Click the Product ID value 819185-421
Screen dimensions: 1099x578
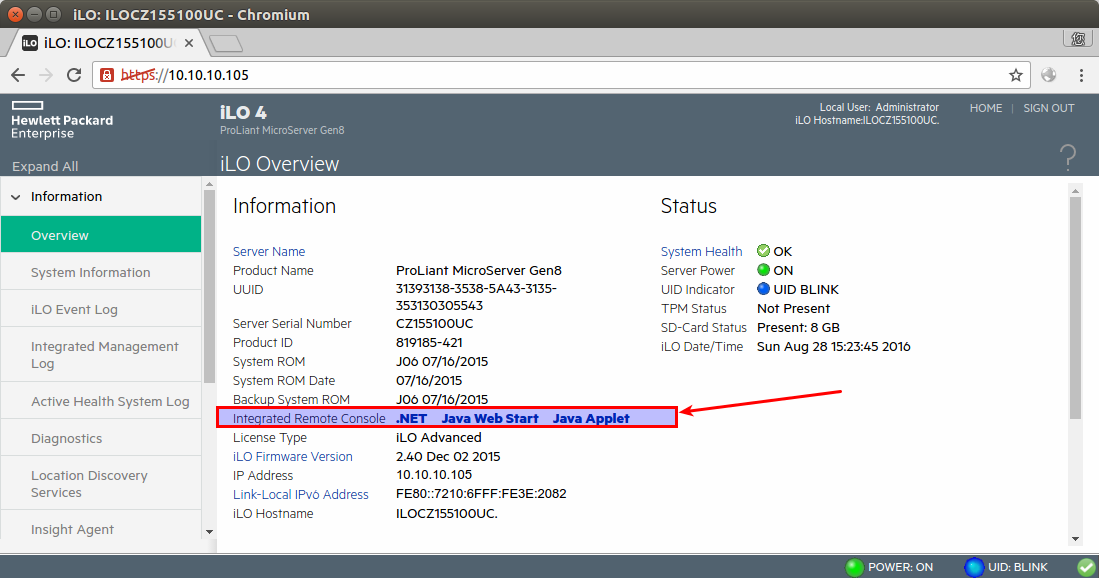click(x=429, y=343)
